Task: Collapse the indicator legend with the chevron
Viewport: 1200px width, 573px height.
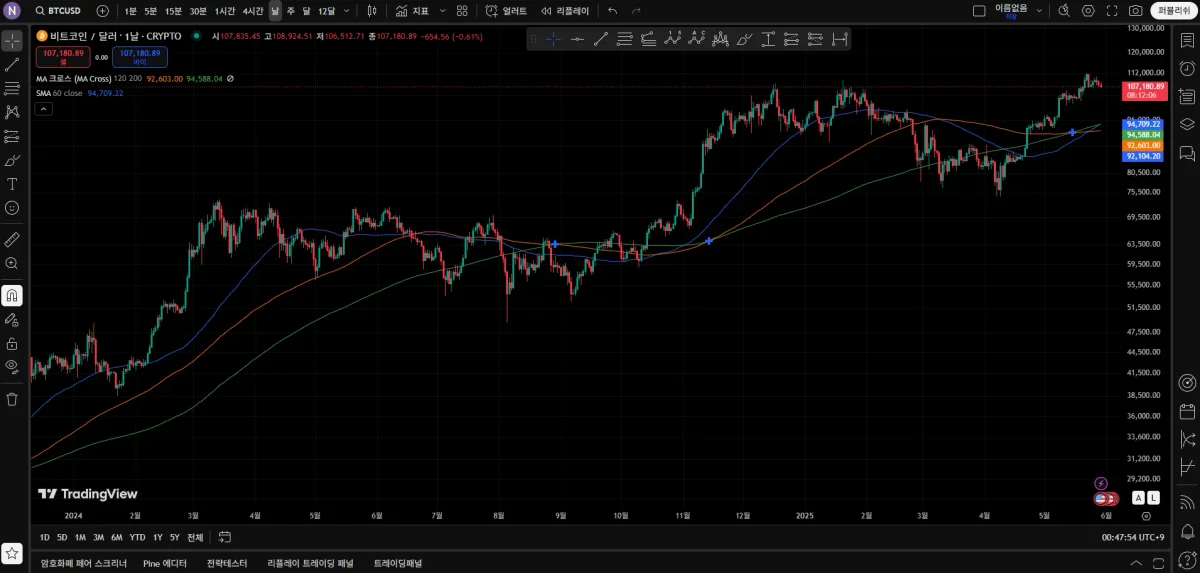Action: point(44,109)
